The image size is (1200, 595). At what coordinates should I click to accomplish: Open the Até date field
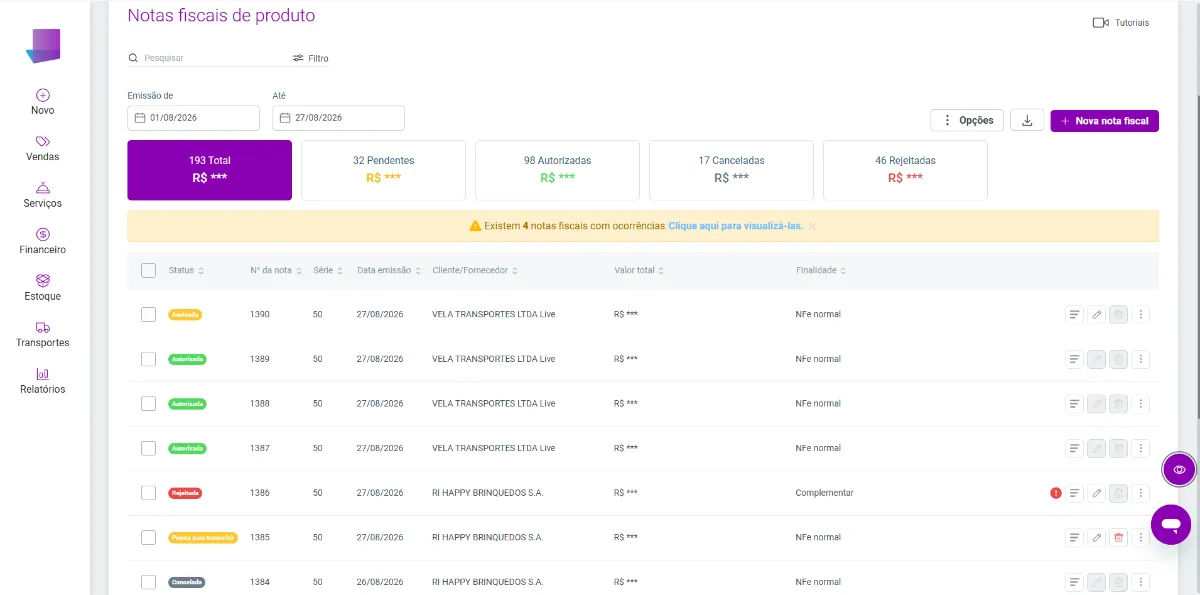point(338,118)
